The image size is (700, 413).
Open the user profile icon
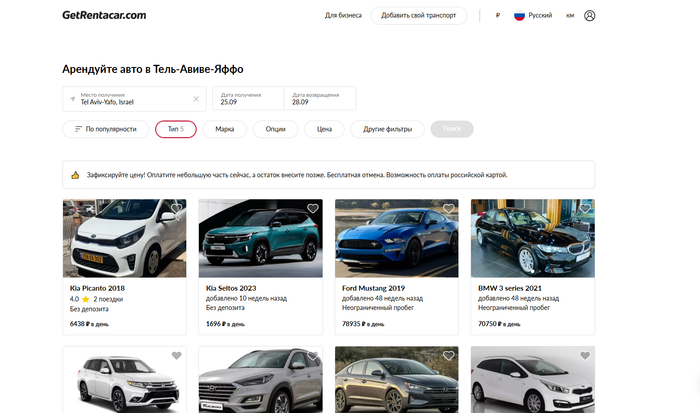(x=589, y=16)
